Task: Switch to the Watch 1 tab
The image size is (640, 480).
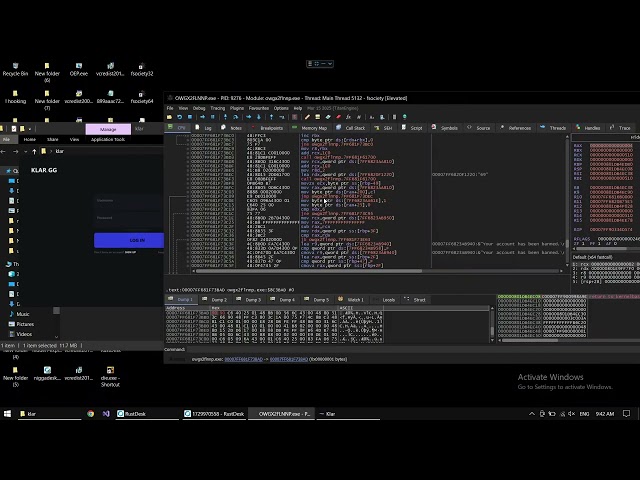Action: coord(351,300)
